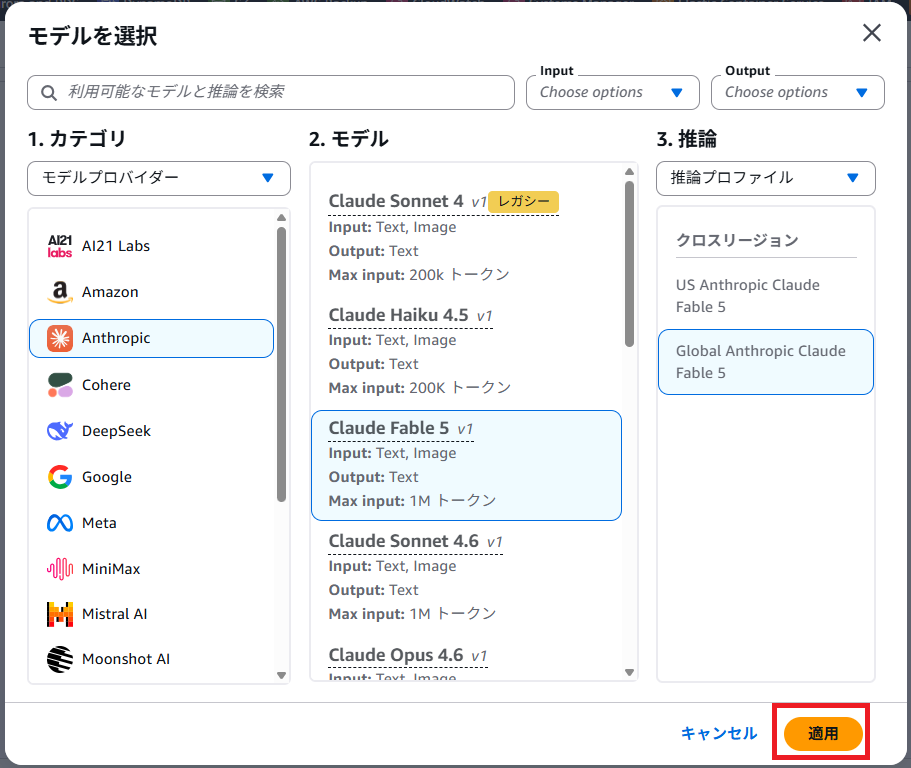The image size is (911, 768).
Task: Click the キャンセル cancel link
Action: [719, 733]
